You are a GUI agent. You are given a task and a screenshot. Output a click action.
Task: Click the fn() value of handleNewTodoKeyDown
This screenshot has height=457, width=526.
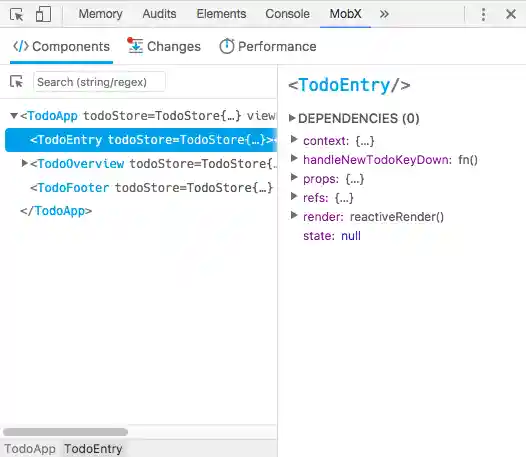tap(468, 160)
